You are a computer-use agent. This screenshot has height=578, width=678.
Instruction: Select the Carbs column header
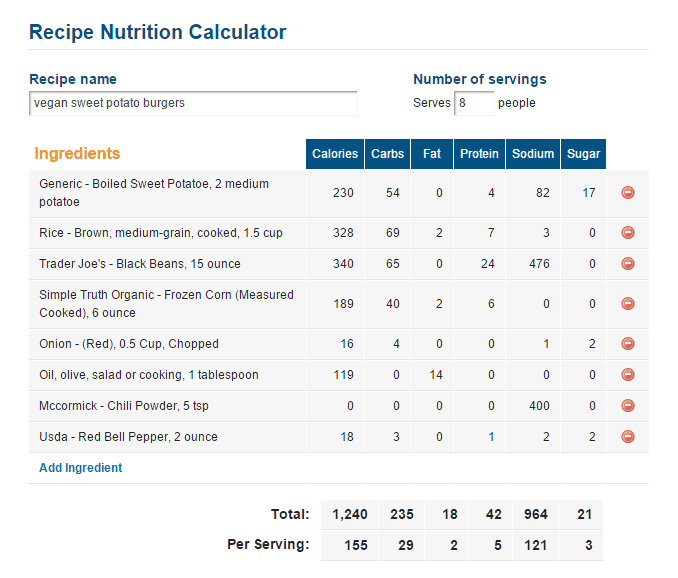tap(387, 154)
